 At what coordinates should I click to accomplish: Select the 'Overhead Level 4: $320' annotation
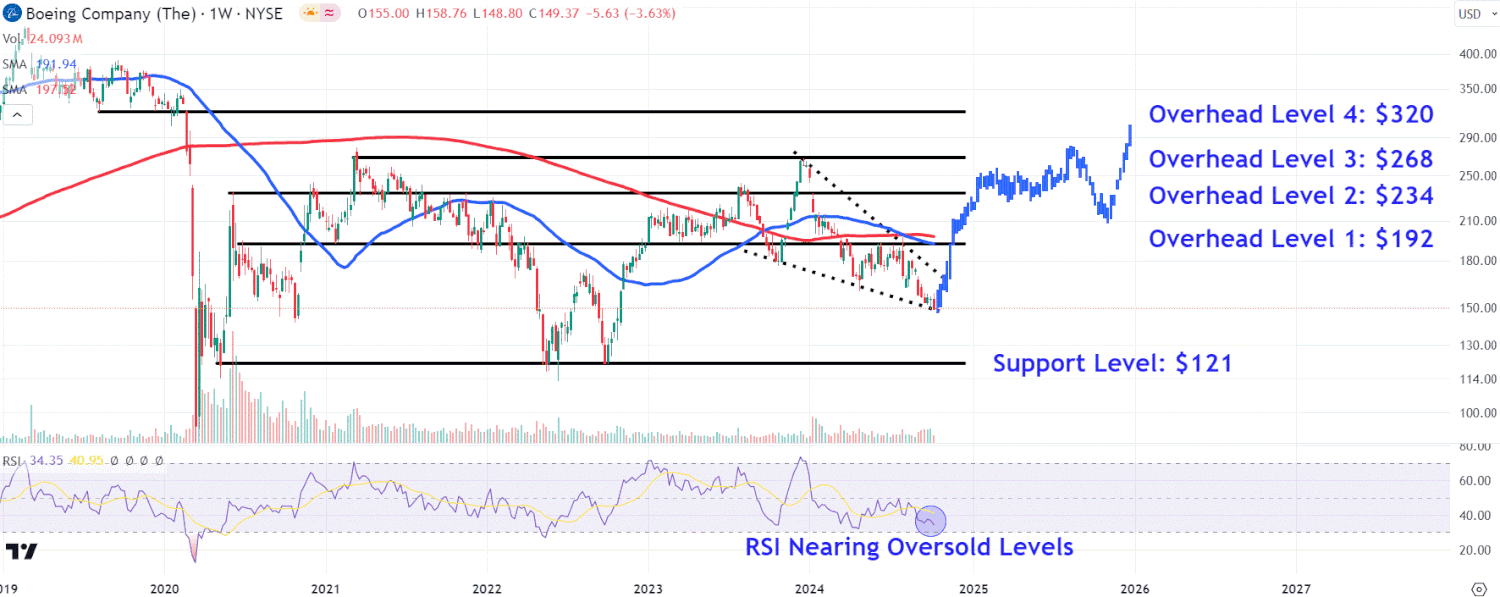tap(1291, 114)
